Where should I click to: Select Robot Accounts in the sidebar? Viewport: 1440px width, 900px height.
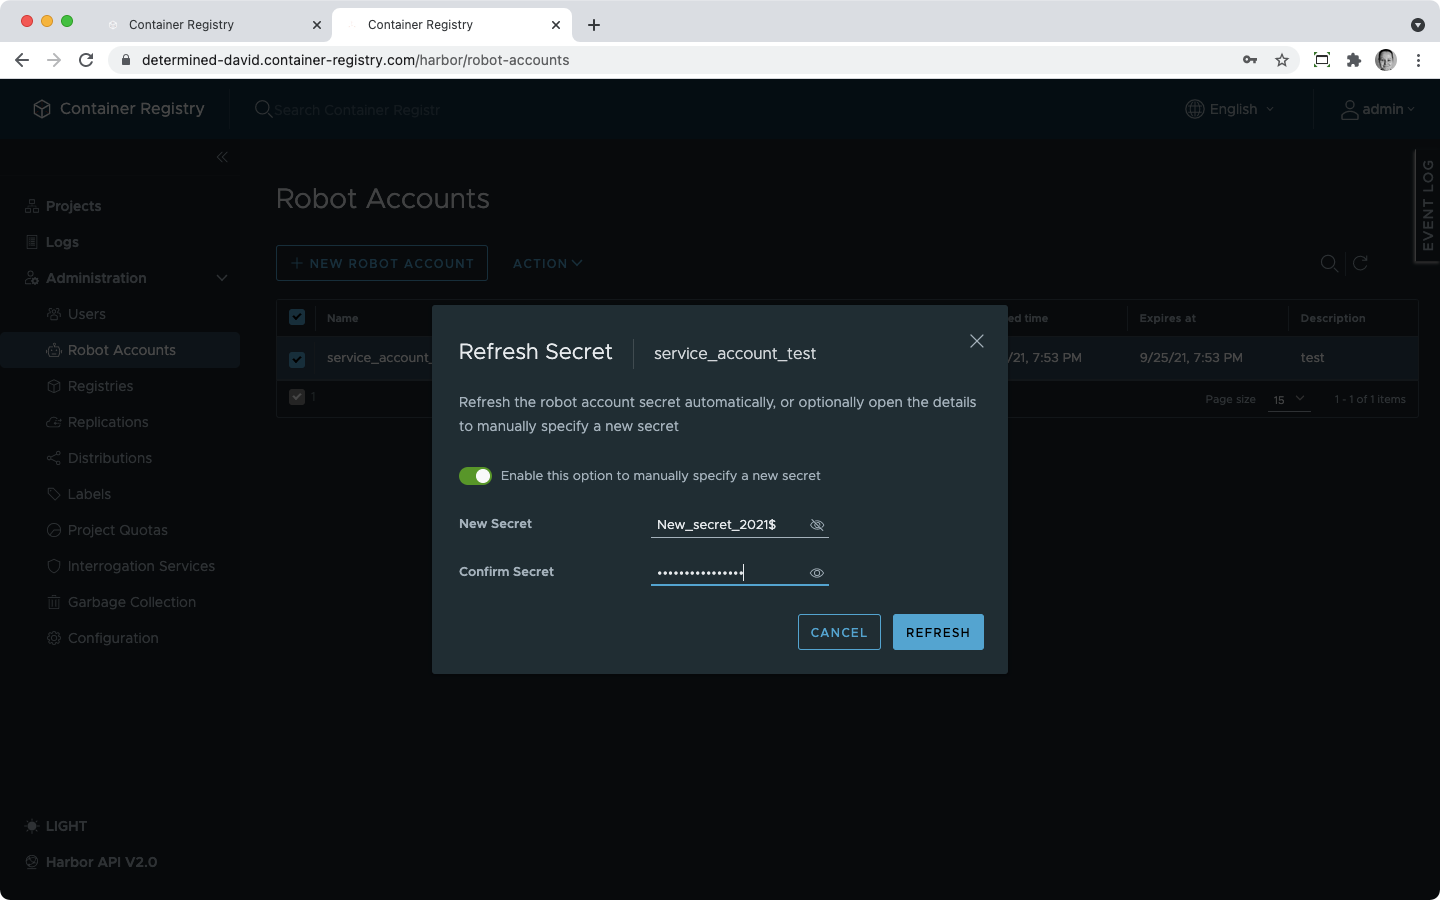120,350
